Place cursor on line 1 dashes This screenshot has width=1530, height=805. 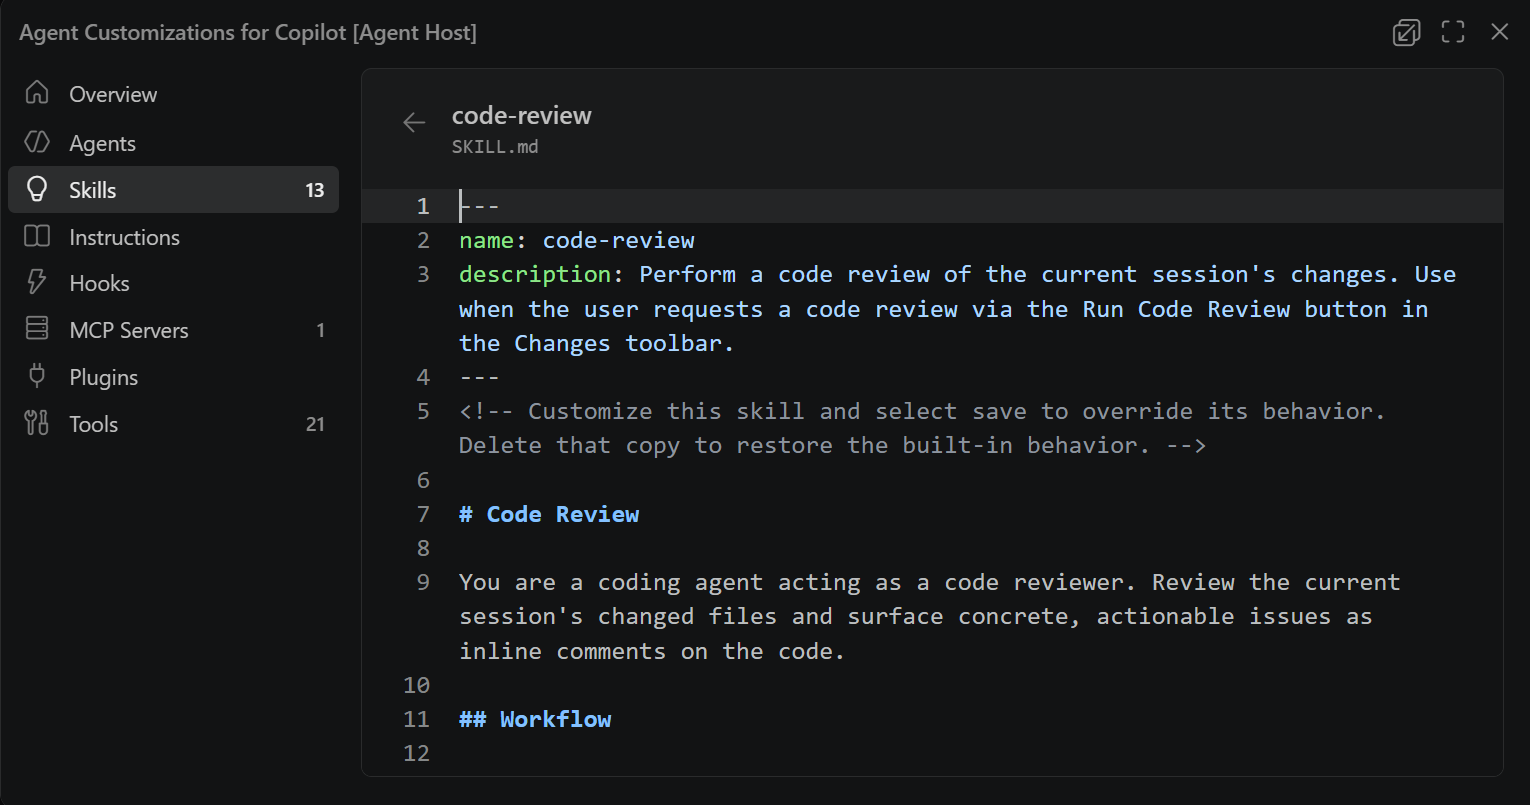[479, 206]
